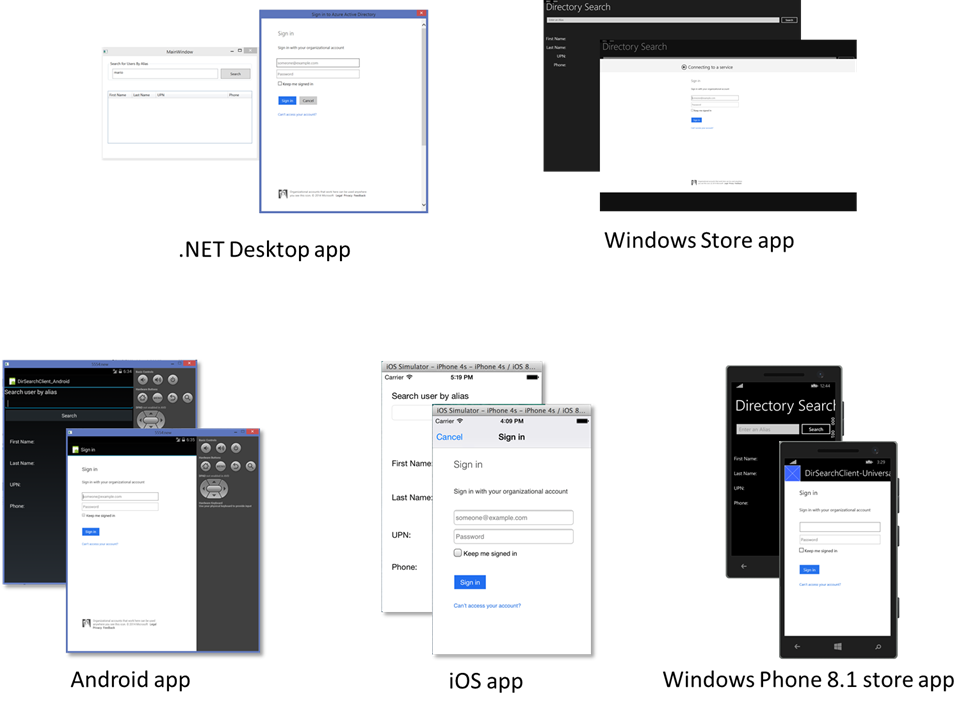Image resolution: width=970 pixels, height=710 pixels.
Task: Click First Name column header in MainWindow
Action: [x=118, y=95]
